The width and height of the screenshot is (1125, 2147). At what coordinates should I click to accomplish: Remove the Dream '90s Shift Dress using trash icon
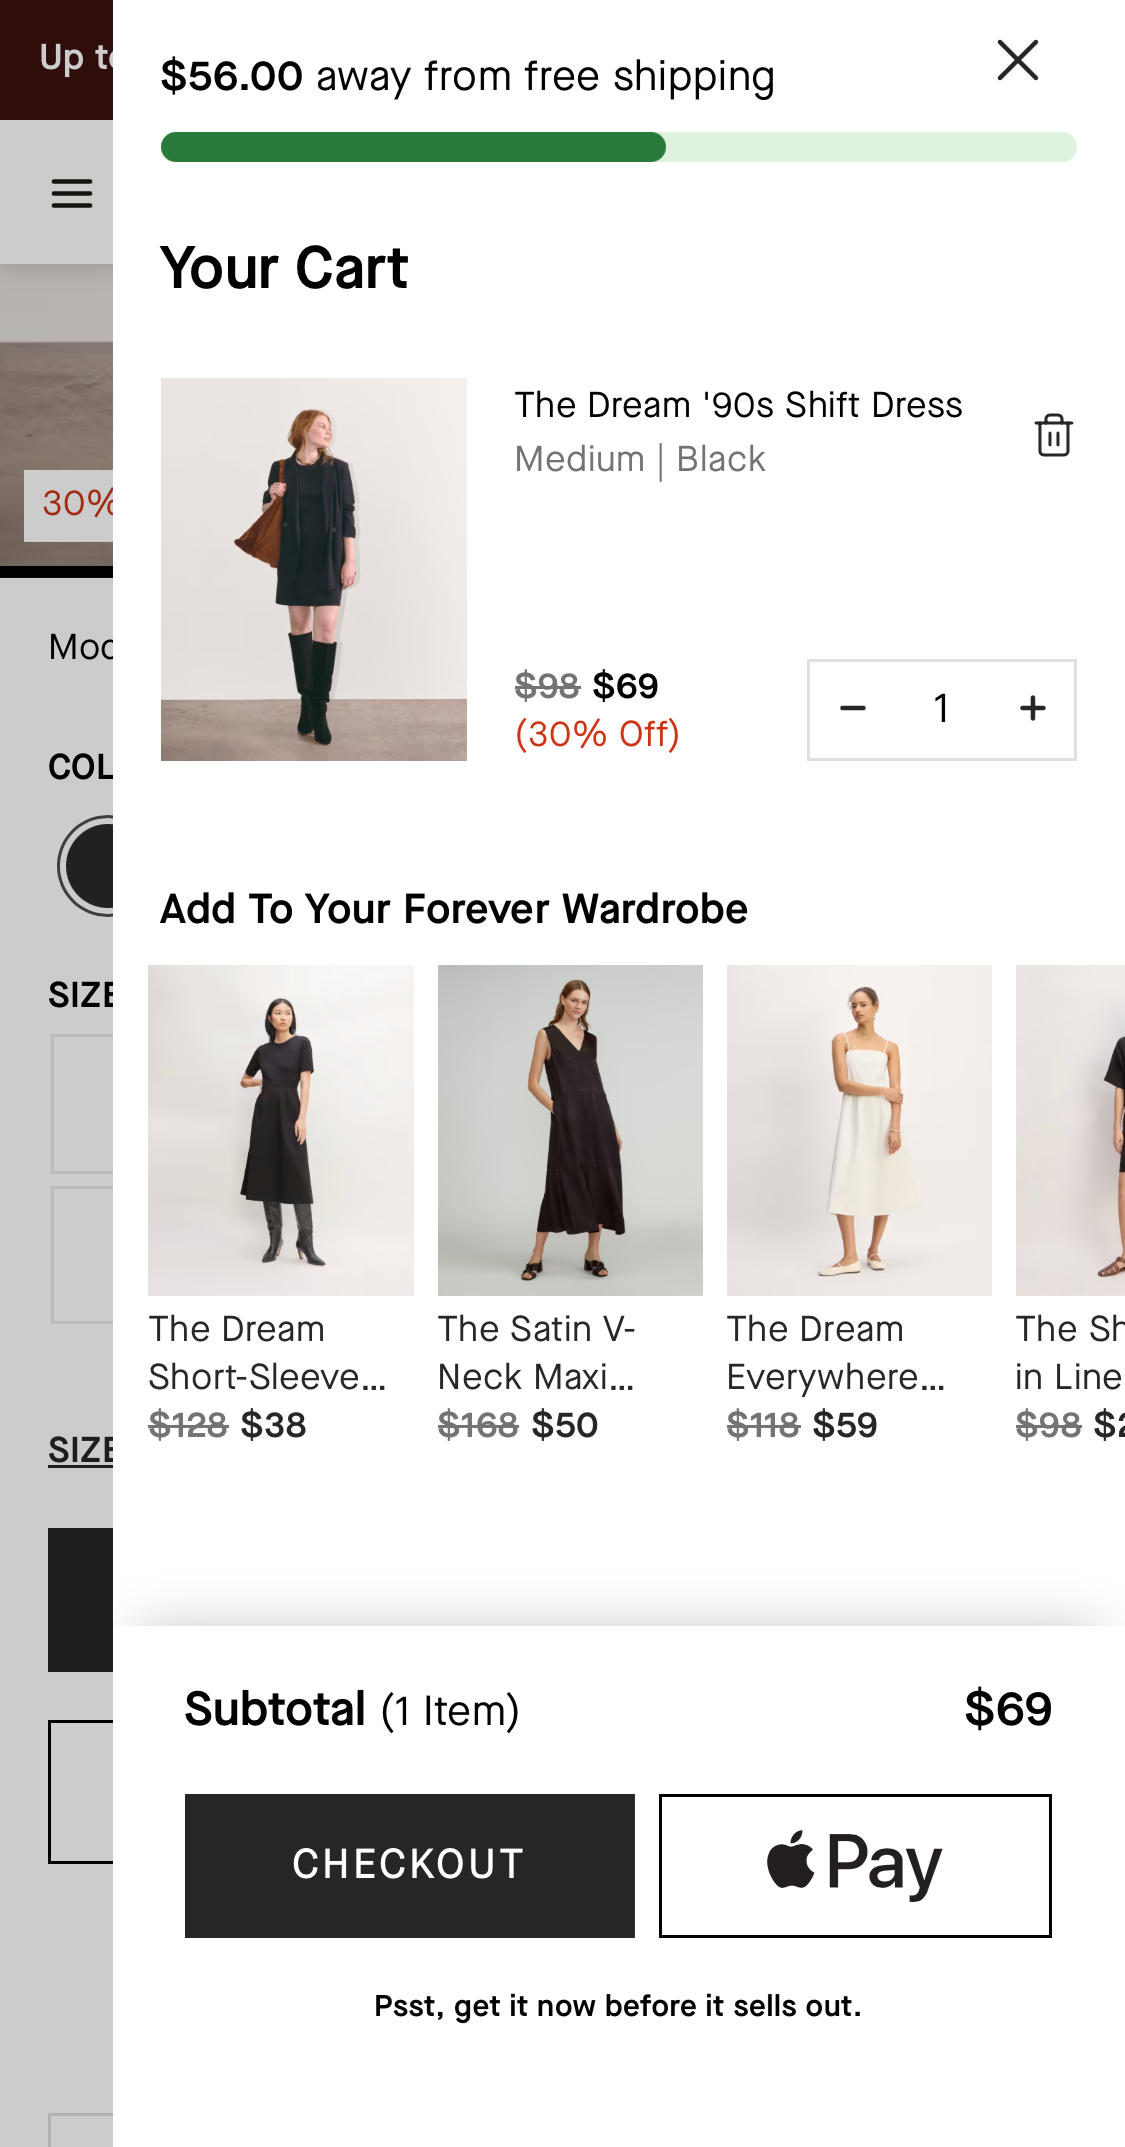click(x=1053, y=435)
